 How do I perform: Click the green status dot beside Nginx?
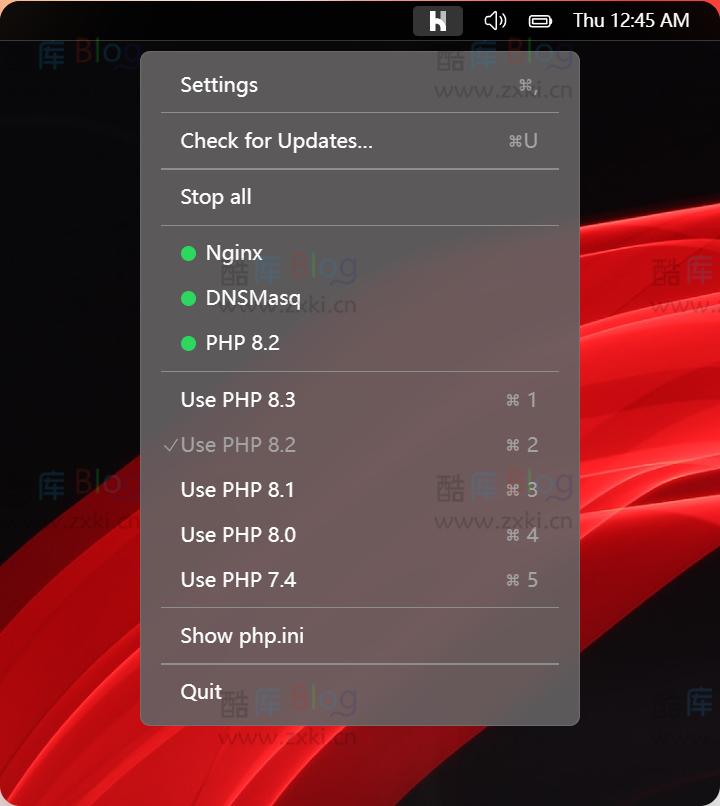point(187,253)
